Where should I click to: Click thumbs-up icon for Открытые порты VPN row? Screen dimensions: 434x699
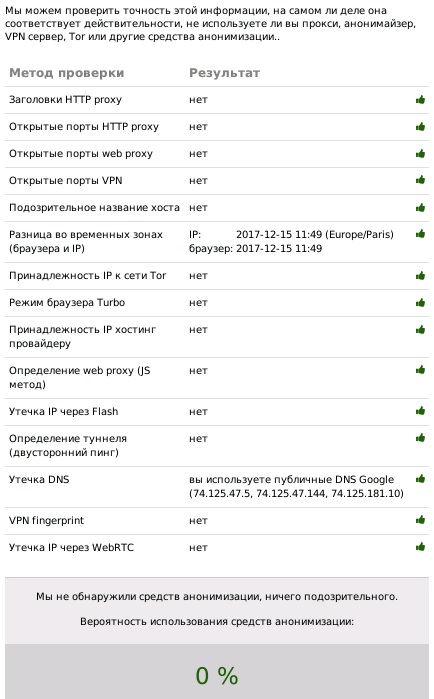tap(420, 180)
